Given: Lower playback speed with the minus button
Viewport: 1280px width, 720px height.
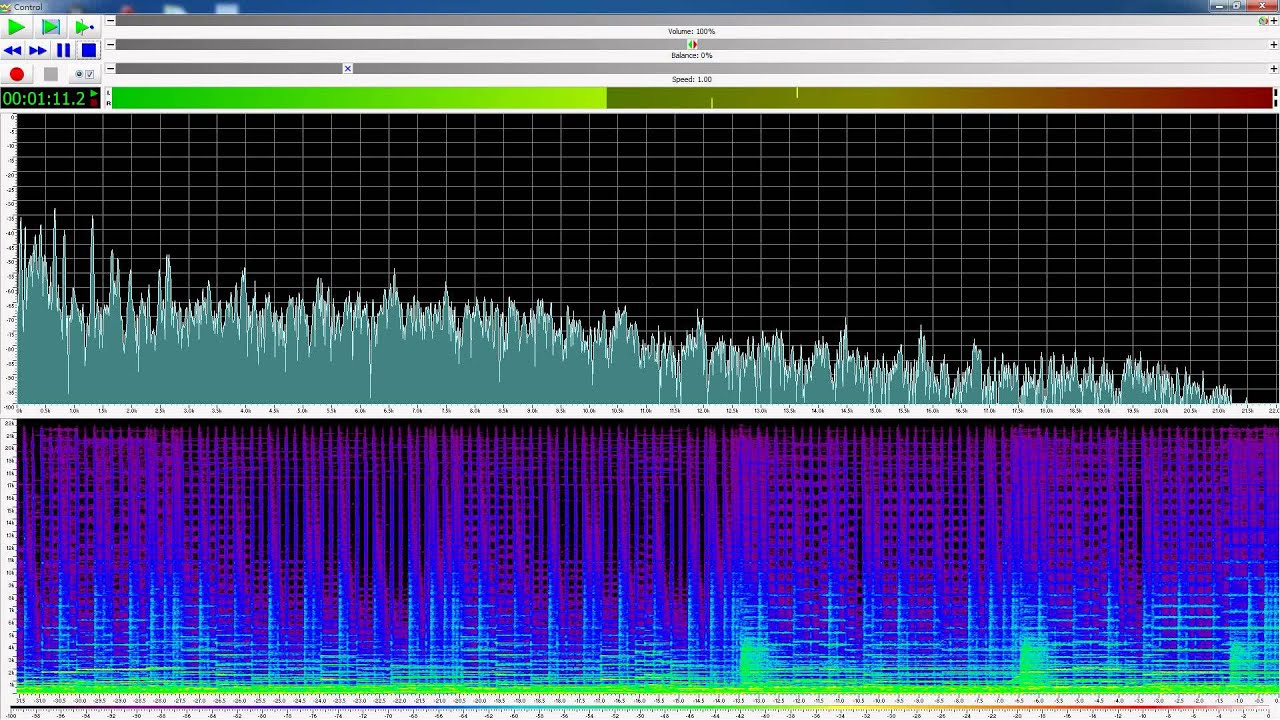Looking at the screenshot, I should [x=110, y=68].
